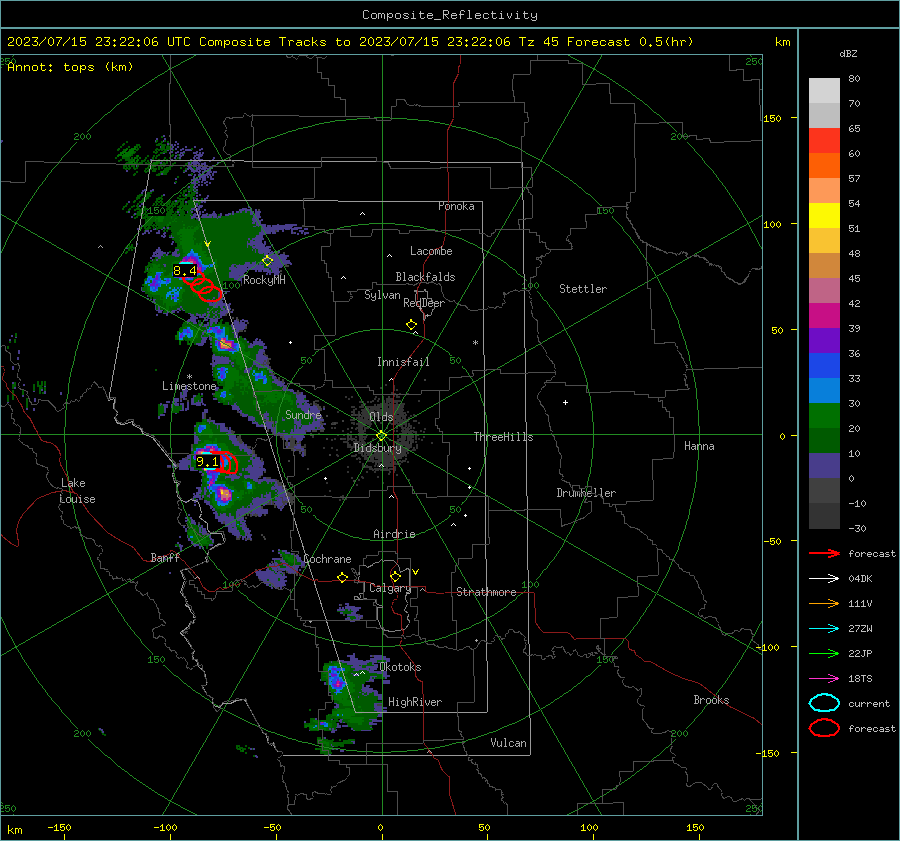Click the yellow diamond marker below Cochrane
Image resolution: width=900 pixels, height=841 pixels.
343,577
